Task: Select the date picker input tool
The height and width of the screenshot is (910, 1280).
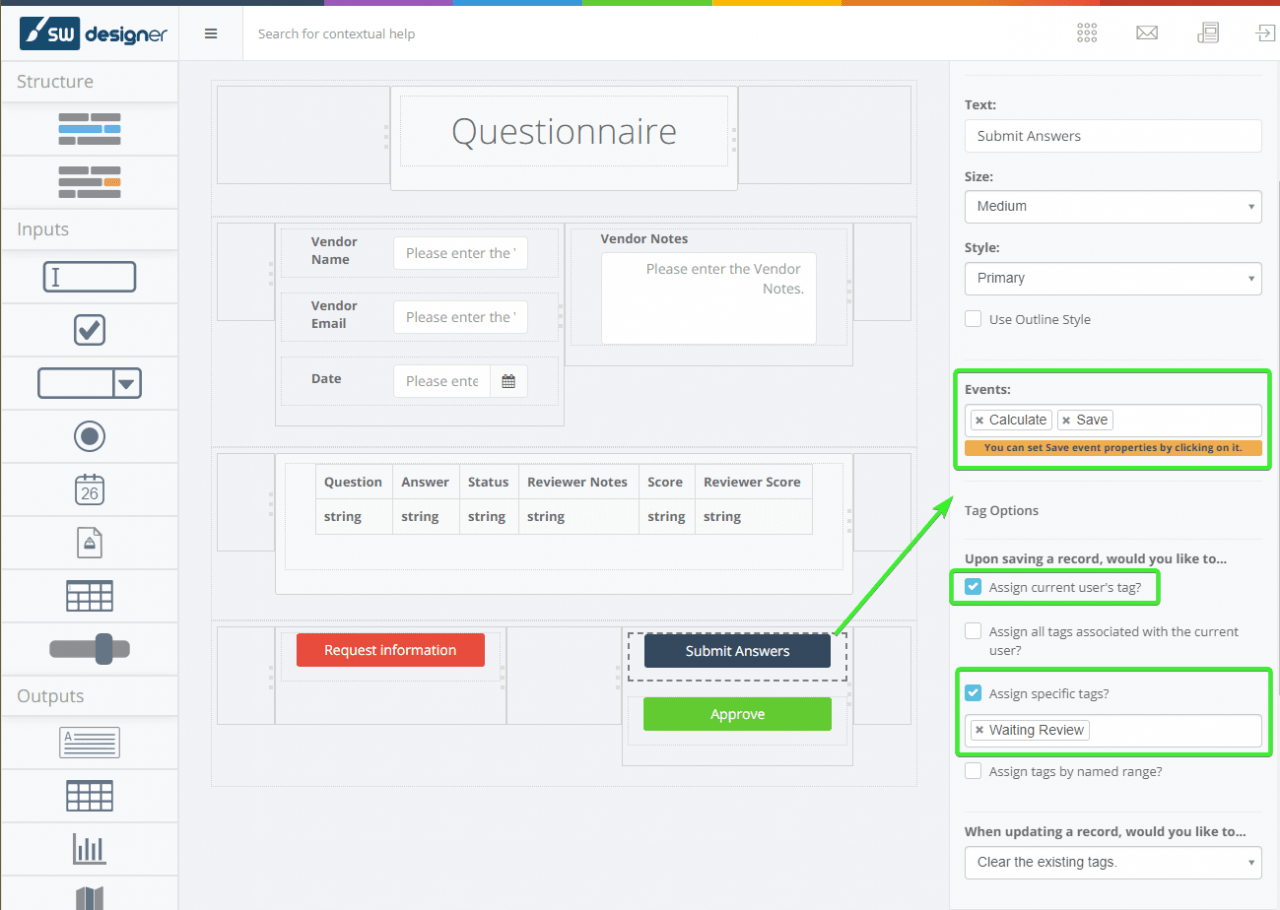Action: [x=89, y=489]
